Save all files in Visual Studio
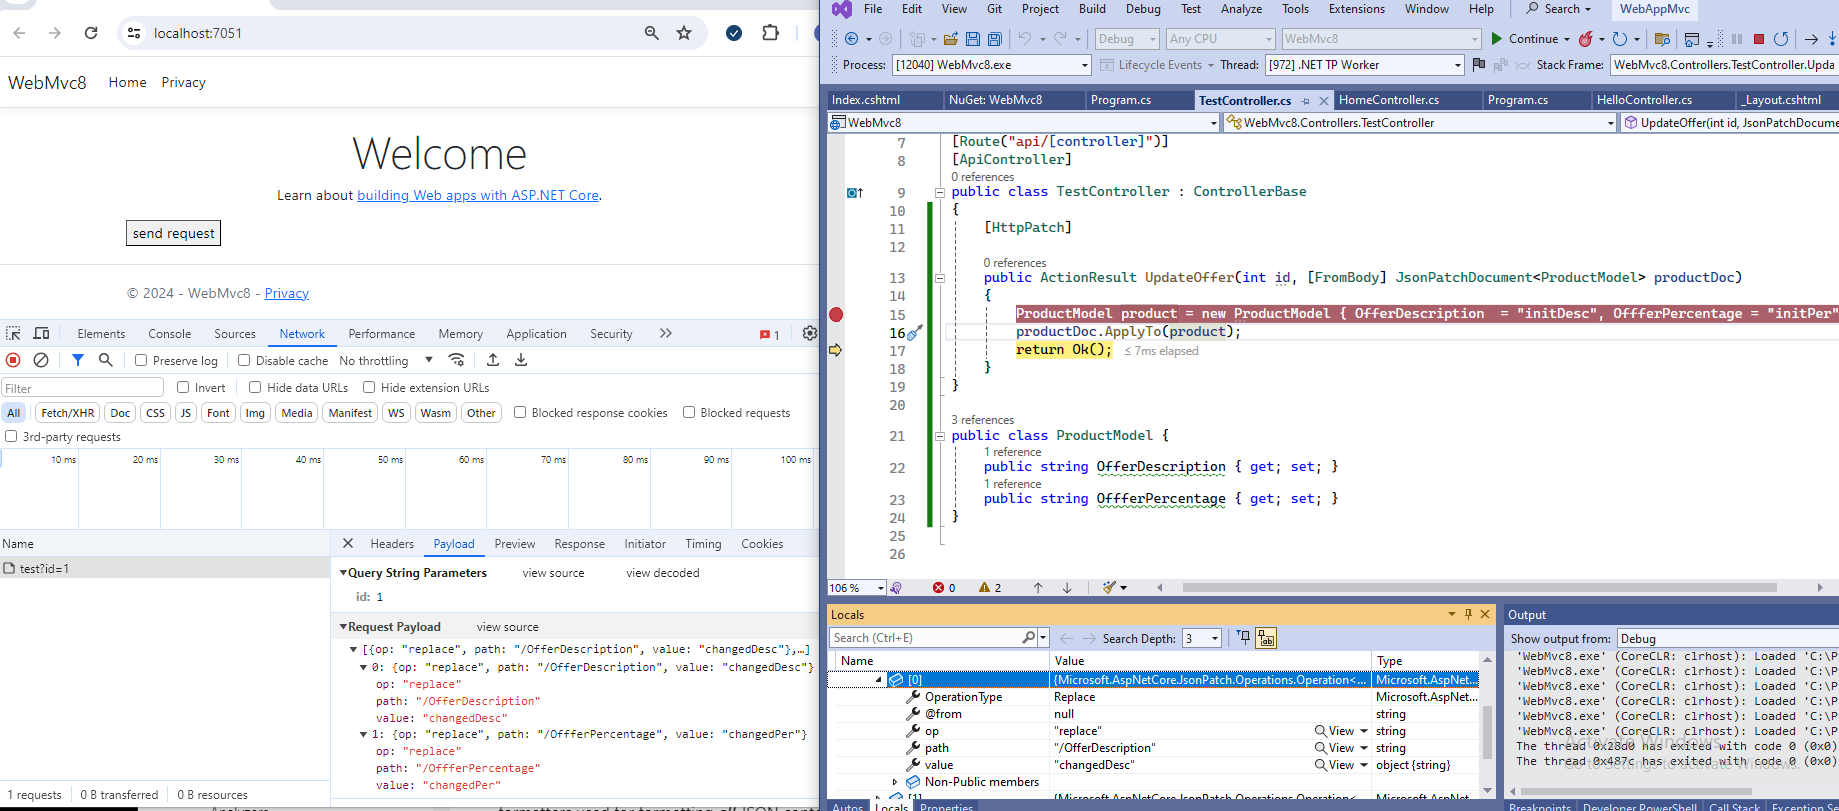The height and width of the screenshot is (811, 1839). 995,39
